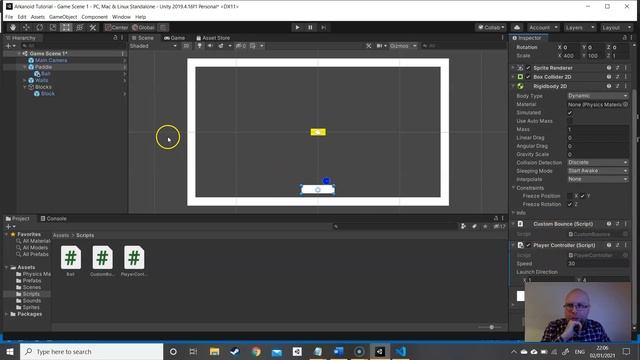Viewport: 640px width, 360px height.
Task: Collapse the Blocks object in Hierarchy
Action: (25, 87)
